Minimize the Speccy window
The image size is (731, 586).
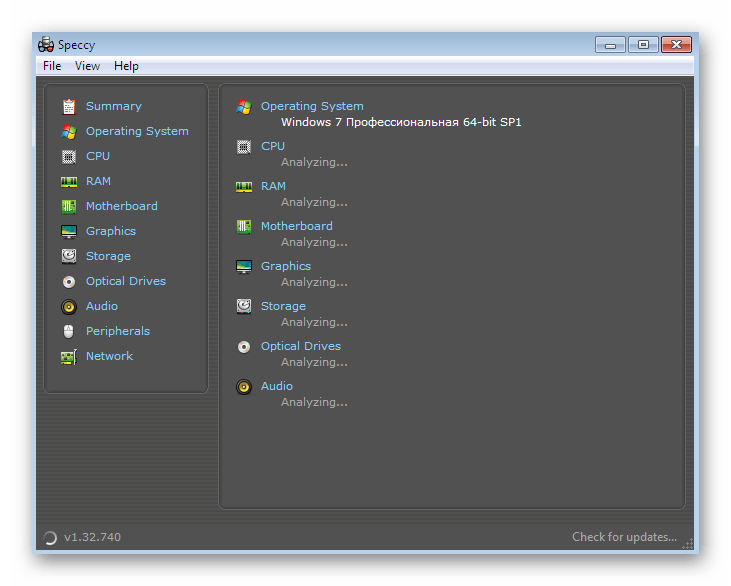pos(610,45)
